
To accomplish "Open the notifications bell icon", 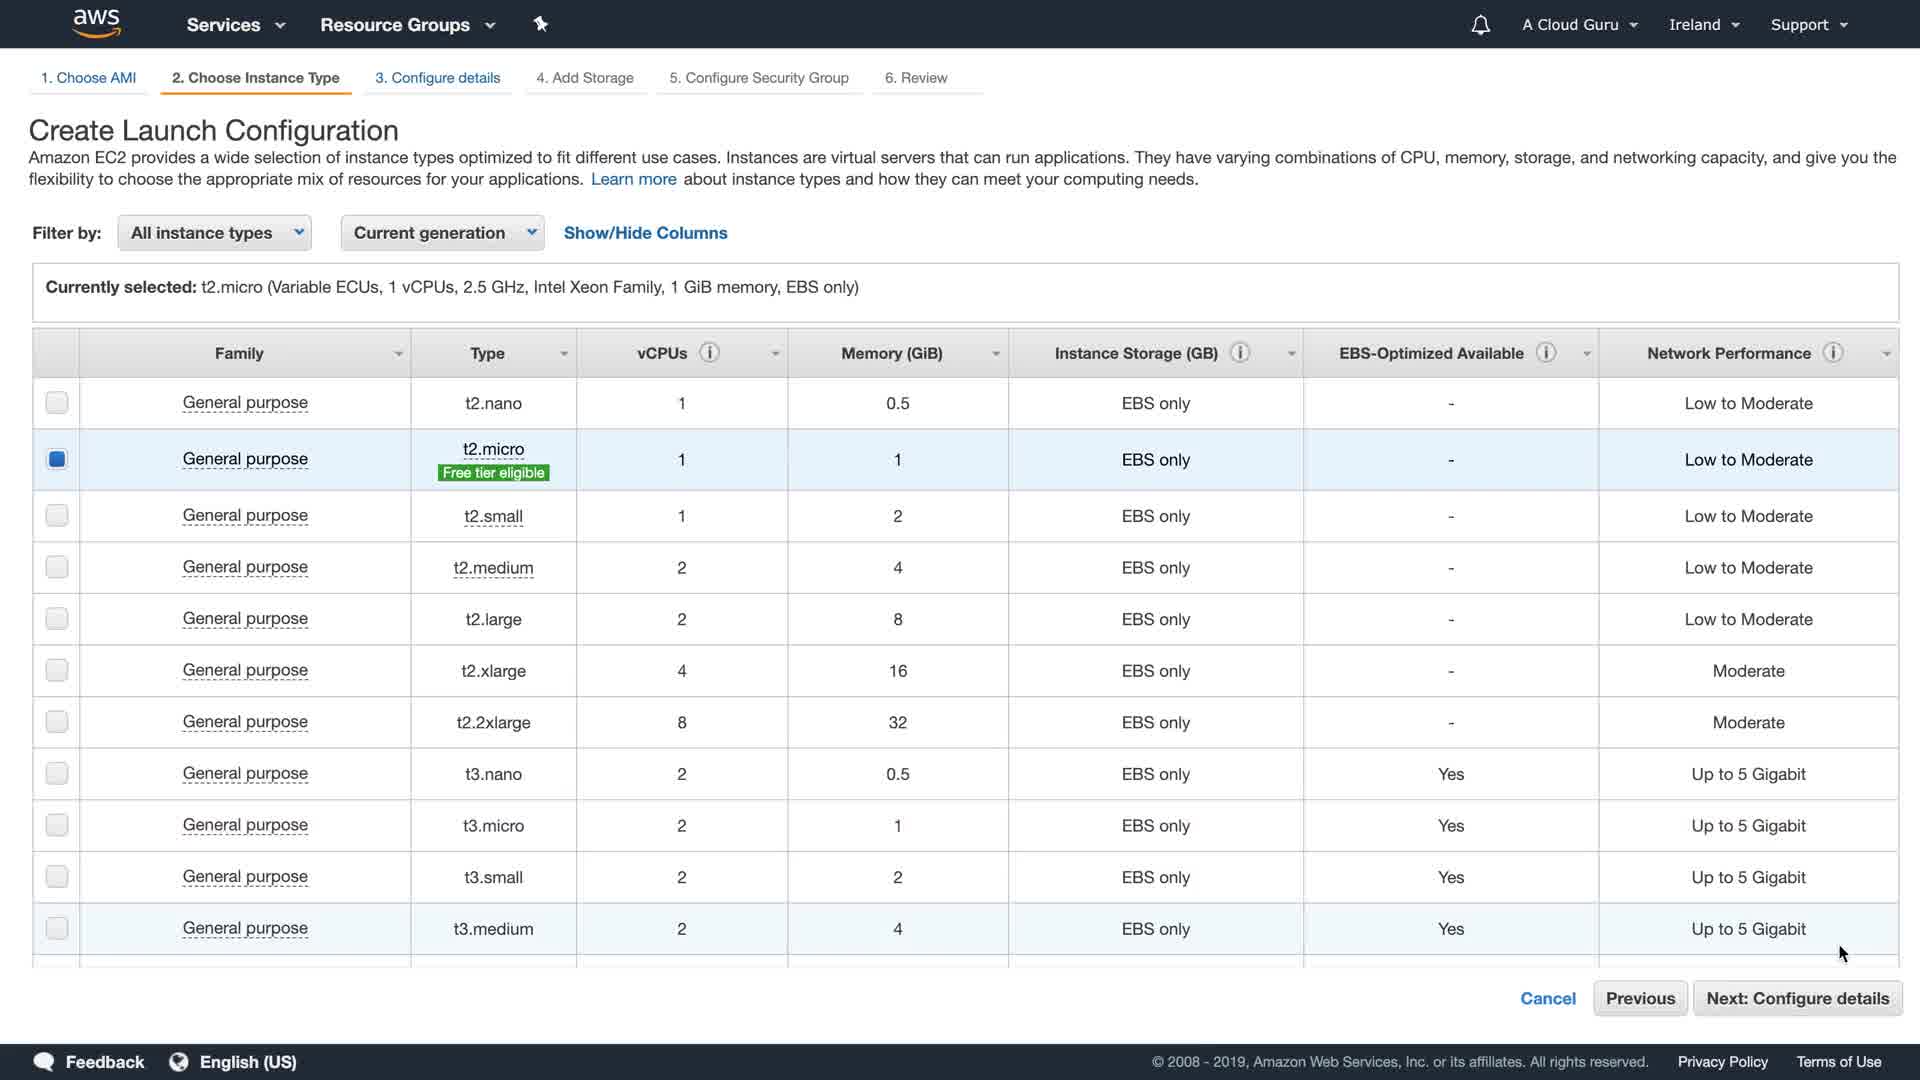I will [1480, 25].
